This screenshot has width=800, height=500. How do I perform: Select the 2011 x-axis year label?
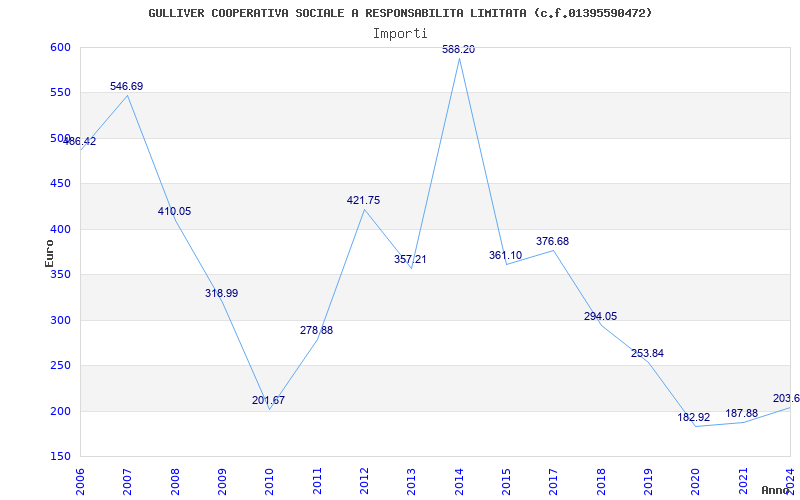(x=317, y=481)
